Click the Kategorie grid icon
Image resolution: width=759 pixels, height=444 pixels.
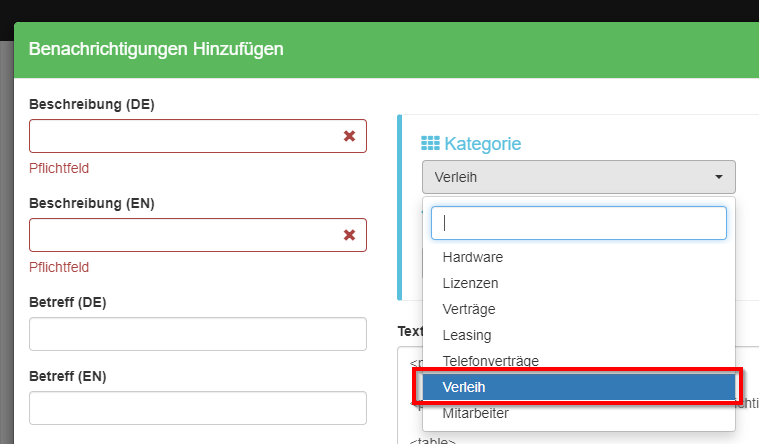(x=430, y=143)
